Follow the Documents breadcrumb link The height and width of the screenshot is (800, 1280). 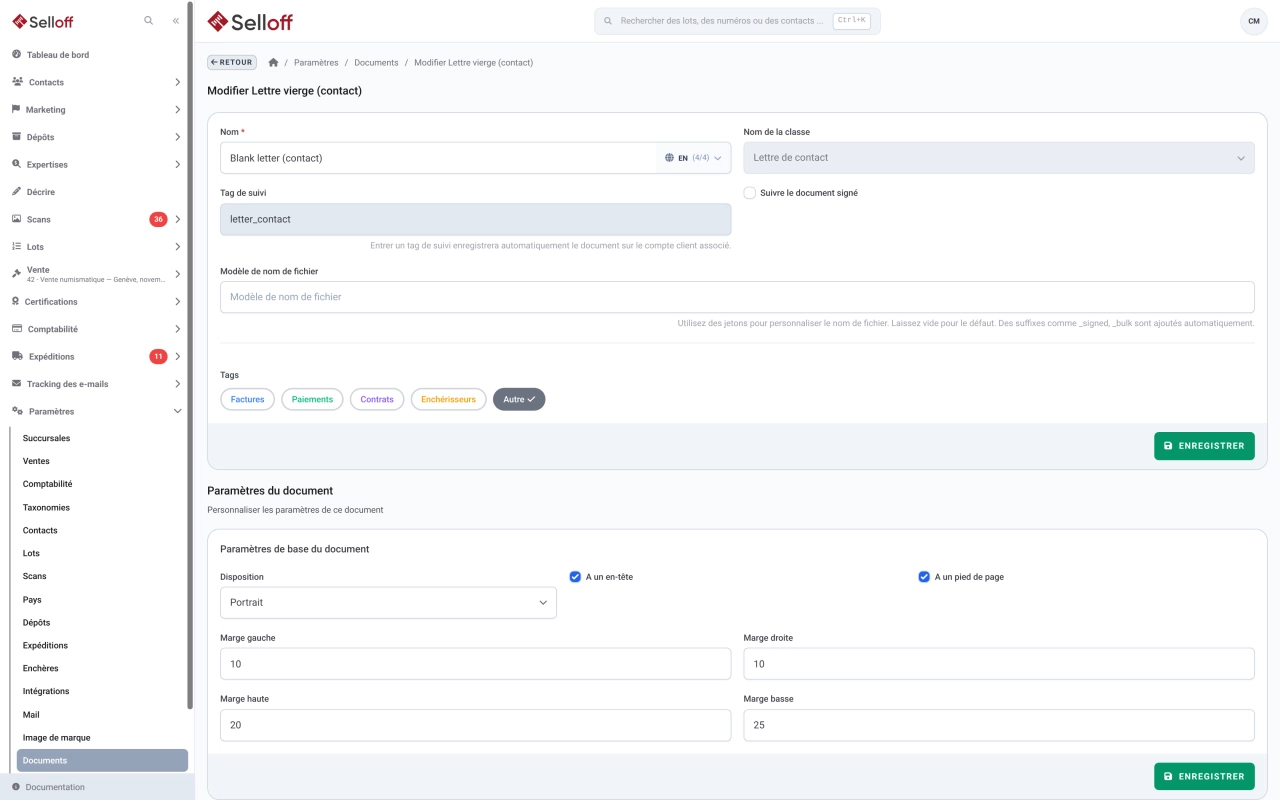(376, 62)
